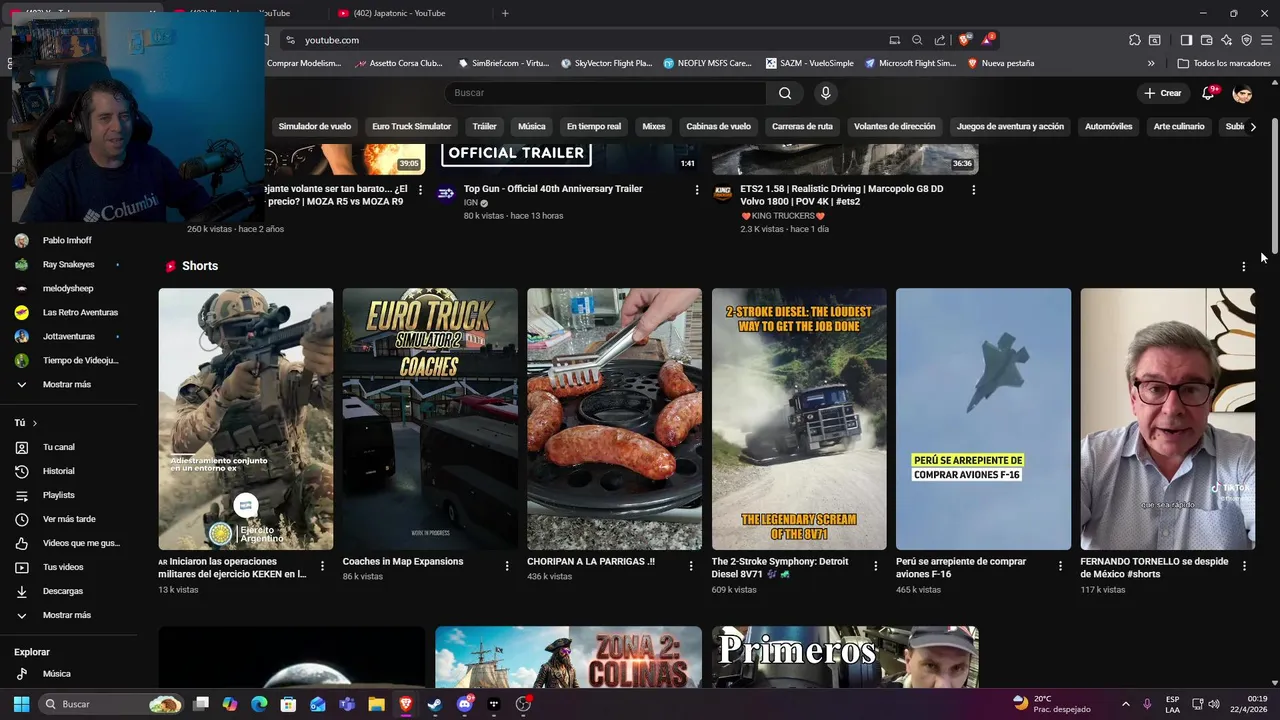Open Todos los marcadores folder

click(x=1224, y=63)
